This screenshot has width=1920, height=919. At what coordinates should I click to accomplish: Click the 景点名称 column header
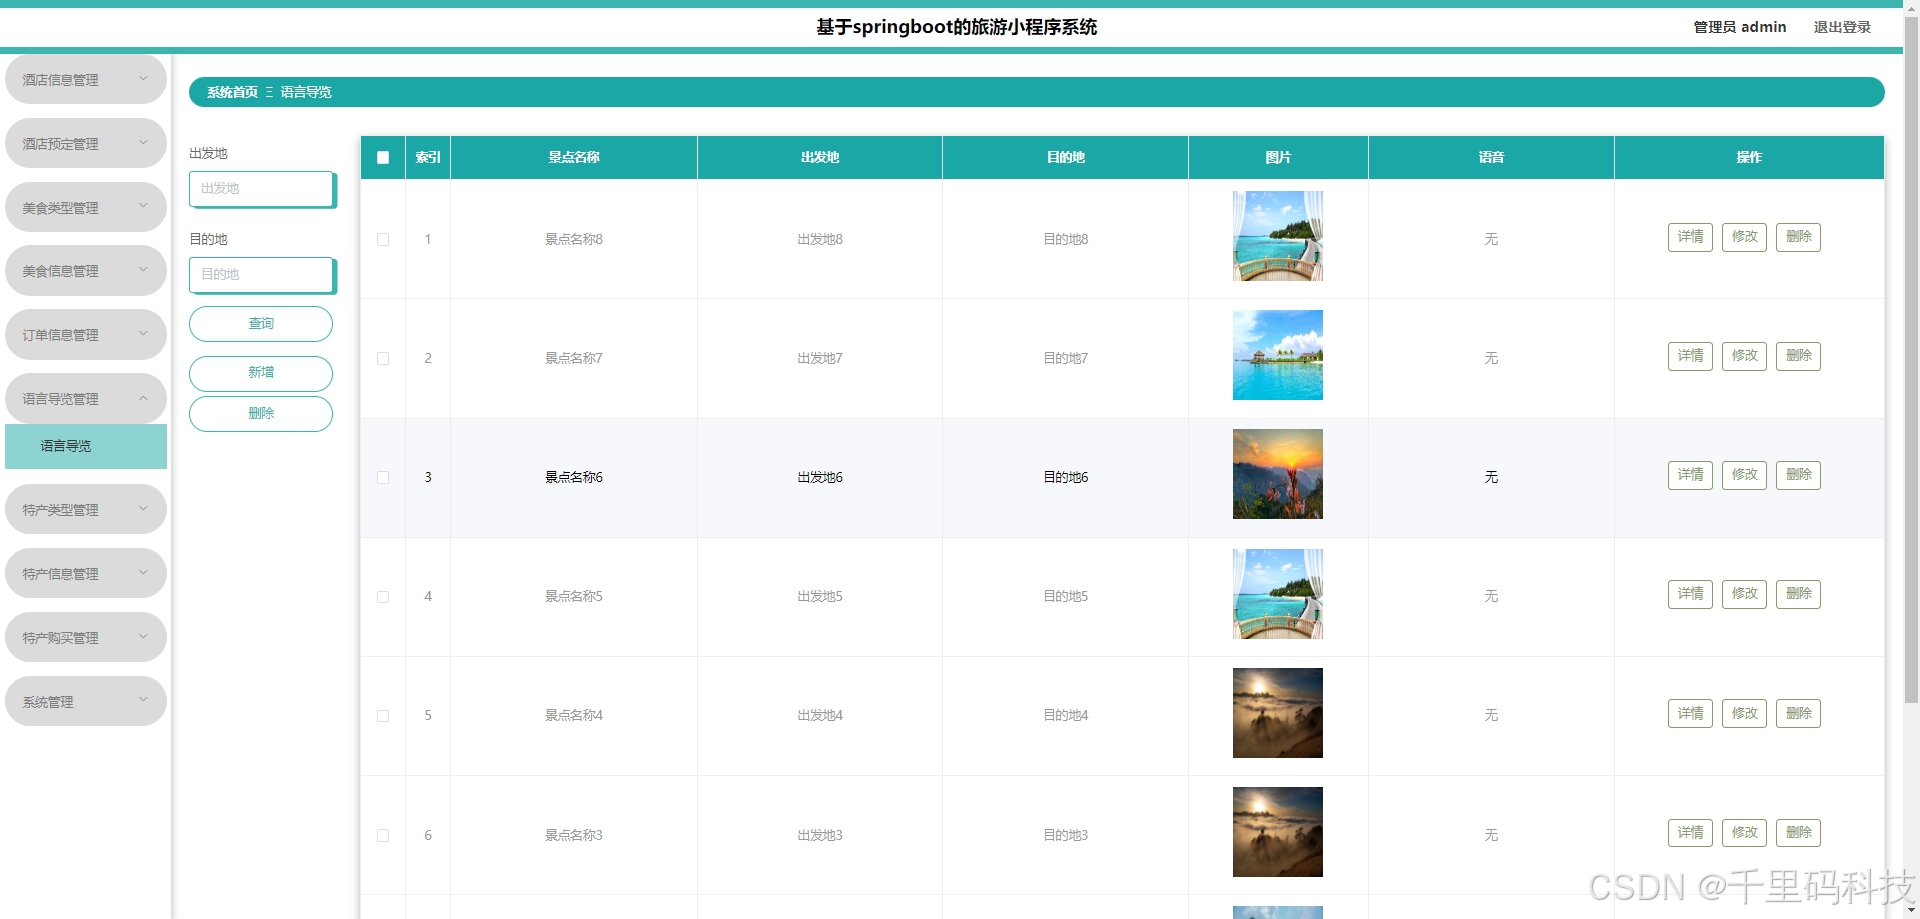574,157
